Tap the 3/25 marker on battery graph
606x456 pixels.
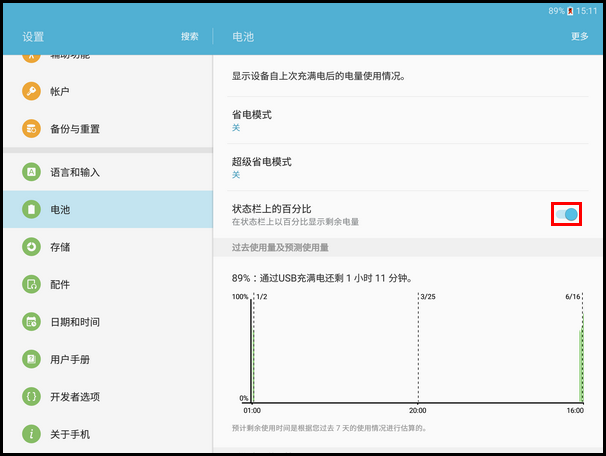(x=428, y=297)
